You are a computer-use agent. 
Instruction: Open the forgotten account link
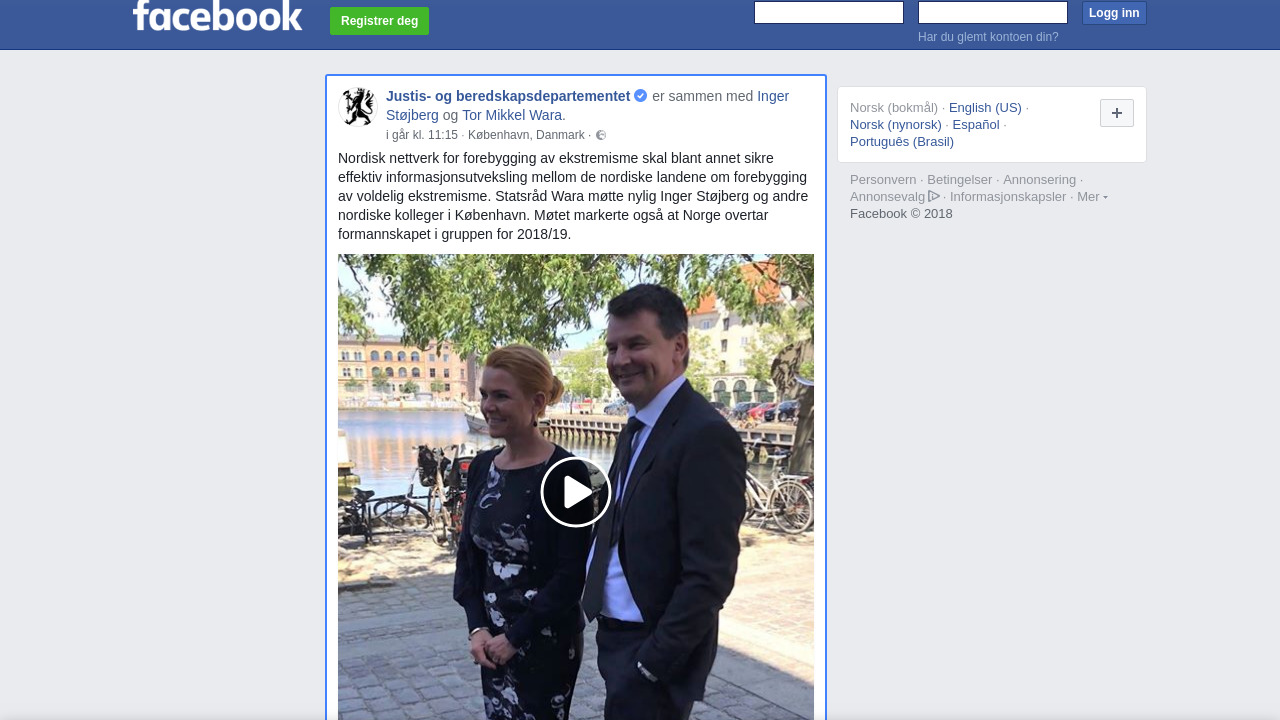(x=988, y=37)
